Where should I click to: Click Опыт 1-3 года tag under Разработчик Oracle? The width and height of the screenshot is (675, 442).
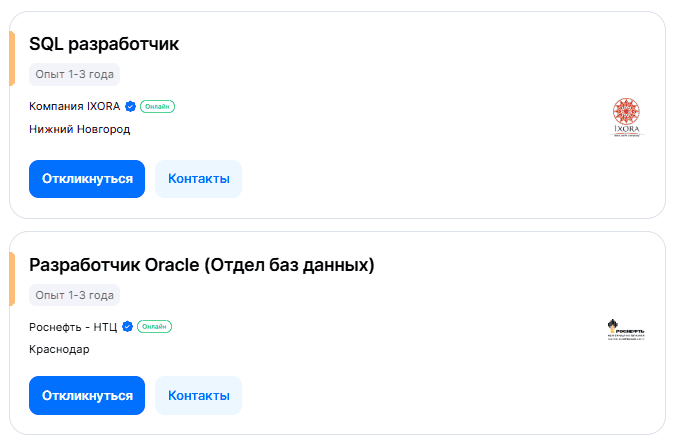point(75,295)
